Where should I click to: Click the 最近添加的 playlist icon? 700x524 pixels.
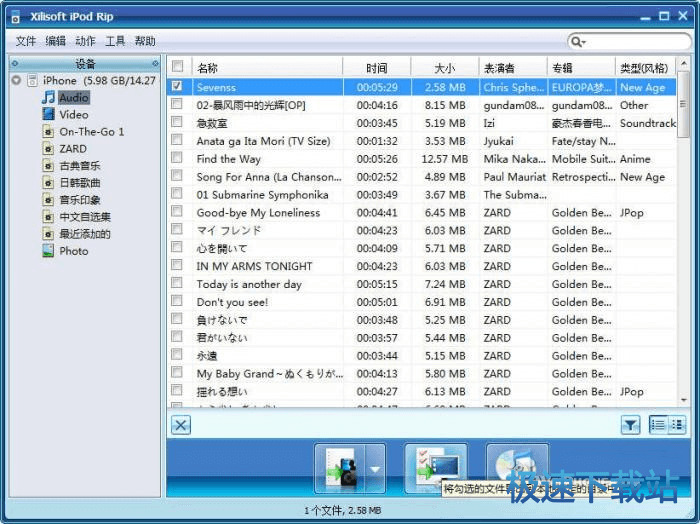[48, 234]
